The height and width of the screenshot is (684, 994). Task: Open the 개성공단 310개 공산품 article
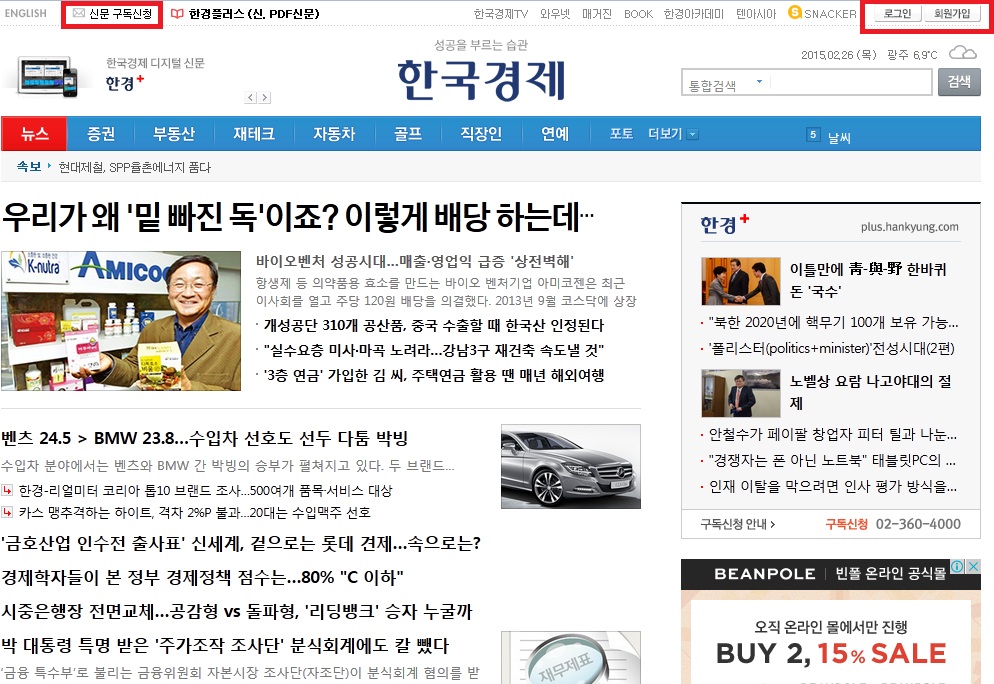434,325
